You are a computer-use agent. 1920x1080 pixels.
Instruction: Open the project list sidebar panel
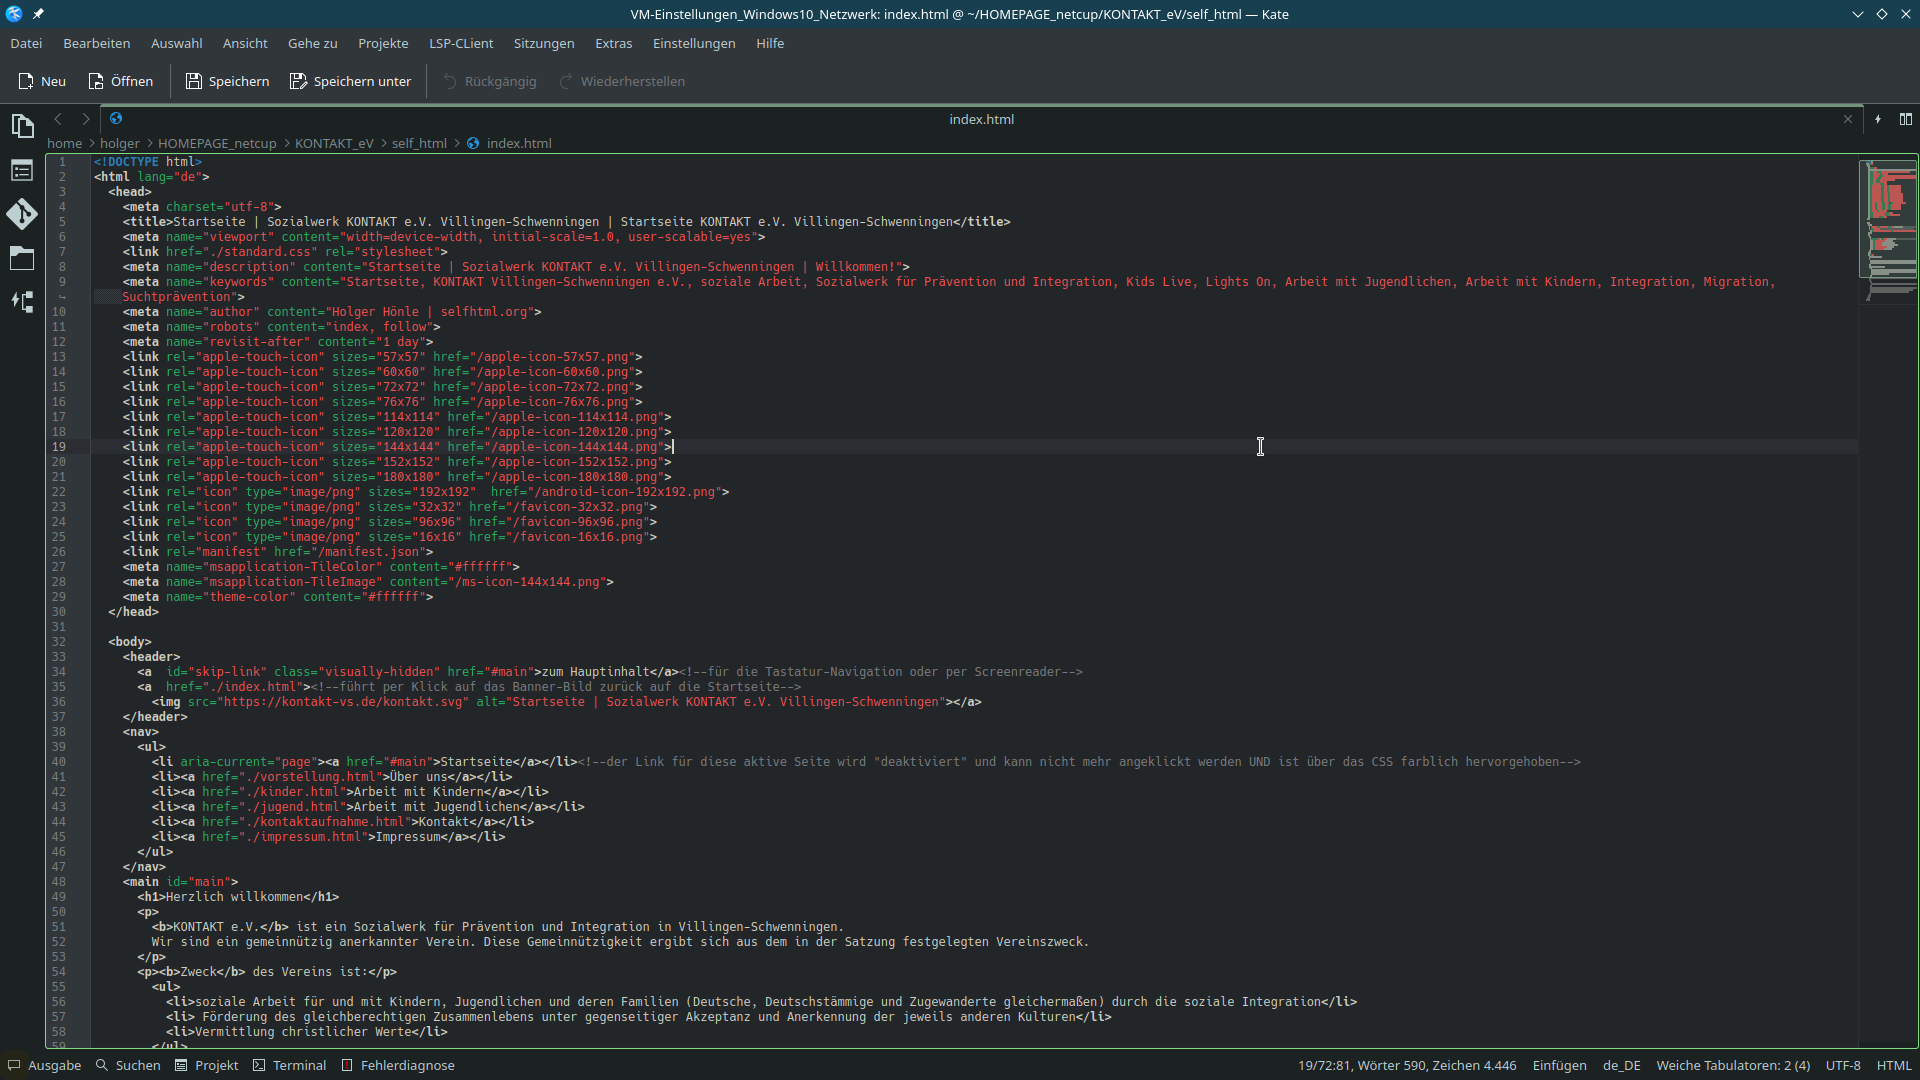22,171
